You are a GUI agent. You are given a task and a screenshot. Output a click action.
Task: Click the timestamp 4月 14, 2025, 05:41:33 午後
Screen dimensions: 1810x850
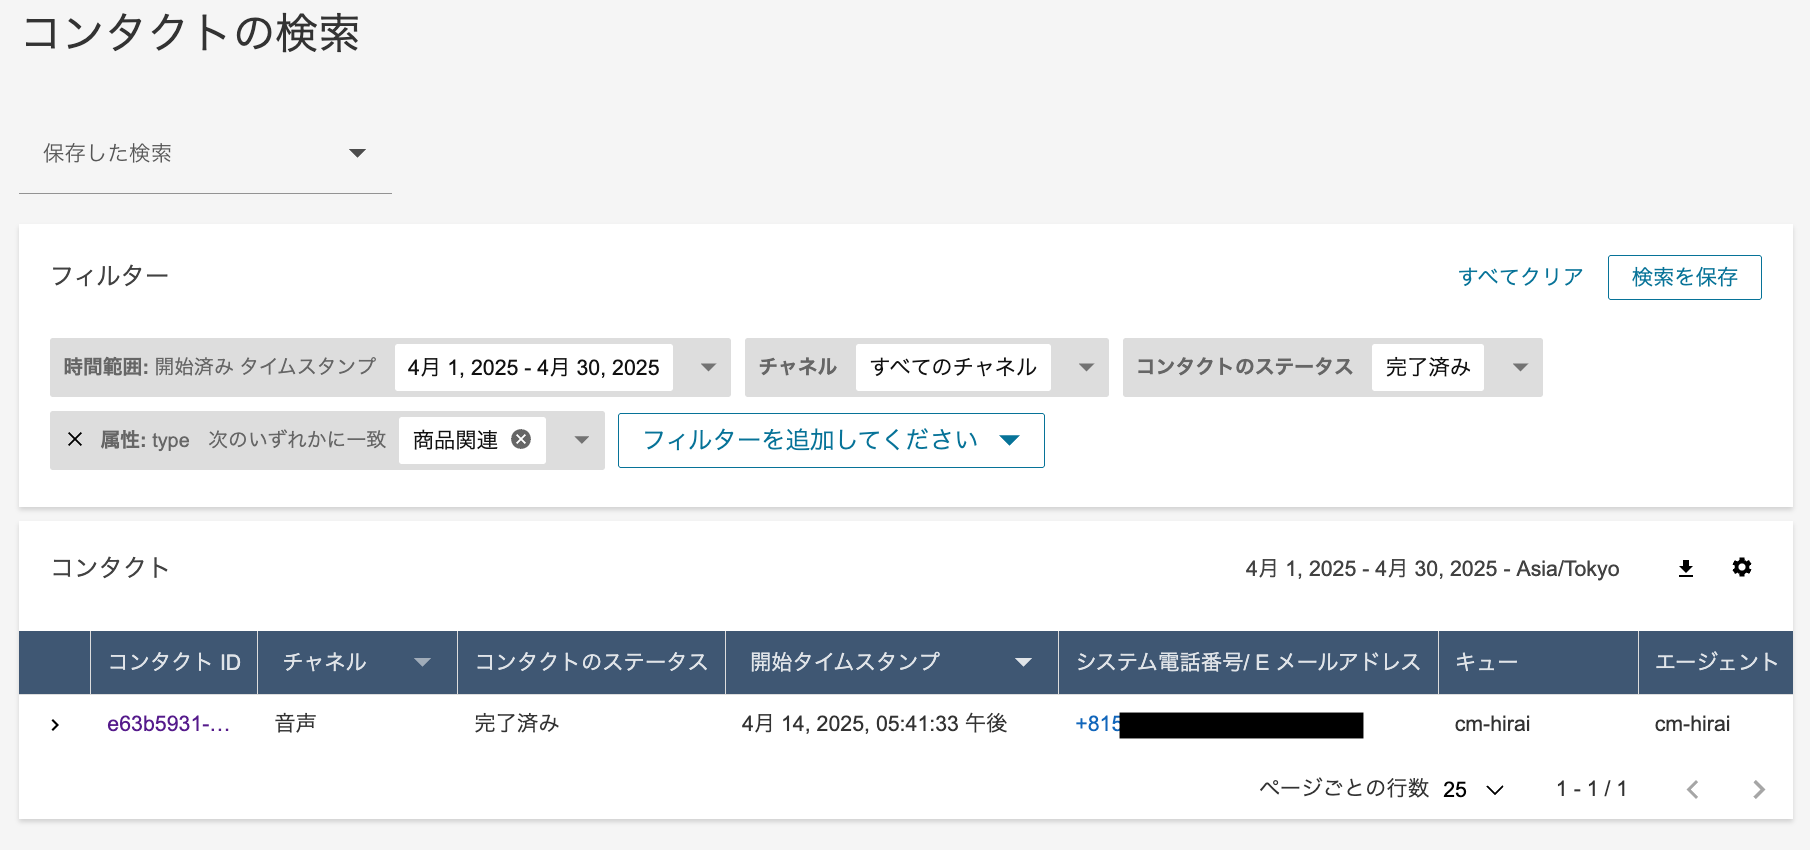(x=874, y=724)
